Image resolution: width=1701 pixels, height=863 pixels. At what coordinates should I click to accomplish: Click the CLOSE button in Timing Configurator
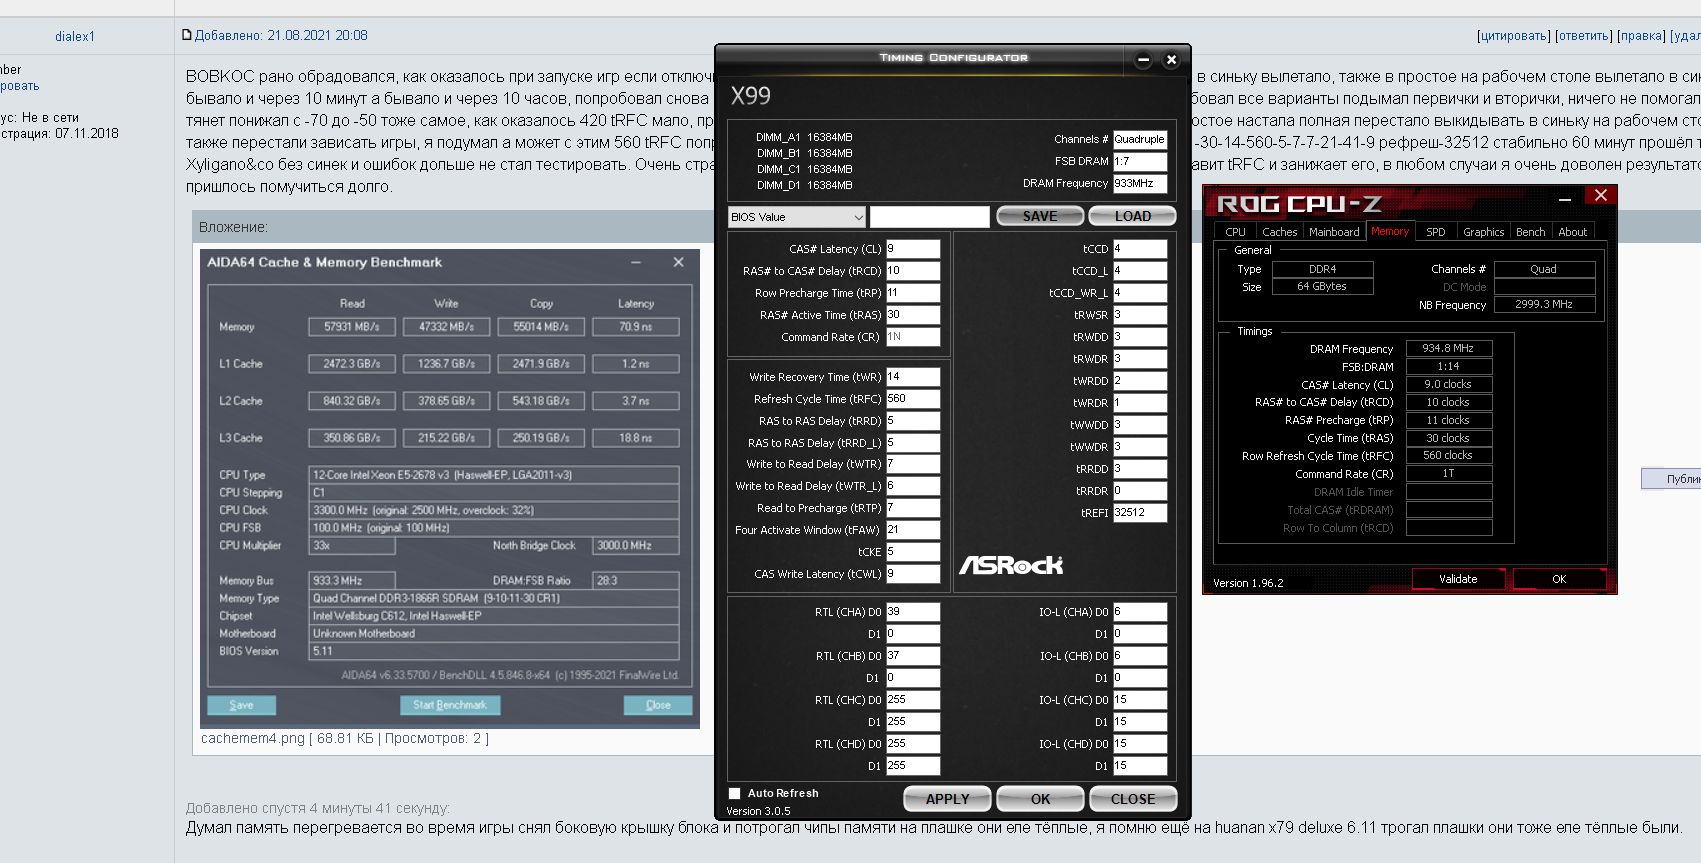coord(1133,799)
